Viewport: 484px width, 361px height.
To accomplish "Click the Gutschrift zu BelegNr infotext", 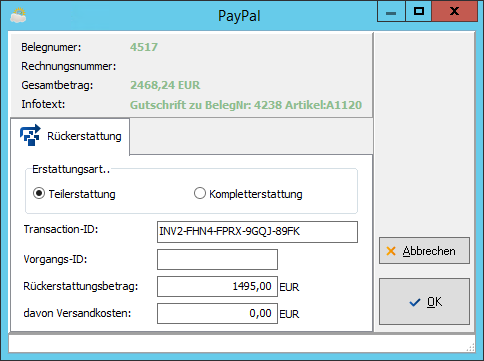I will pos(246,105).
